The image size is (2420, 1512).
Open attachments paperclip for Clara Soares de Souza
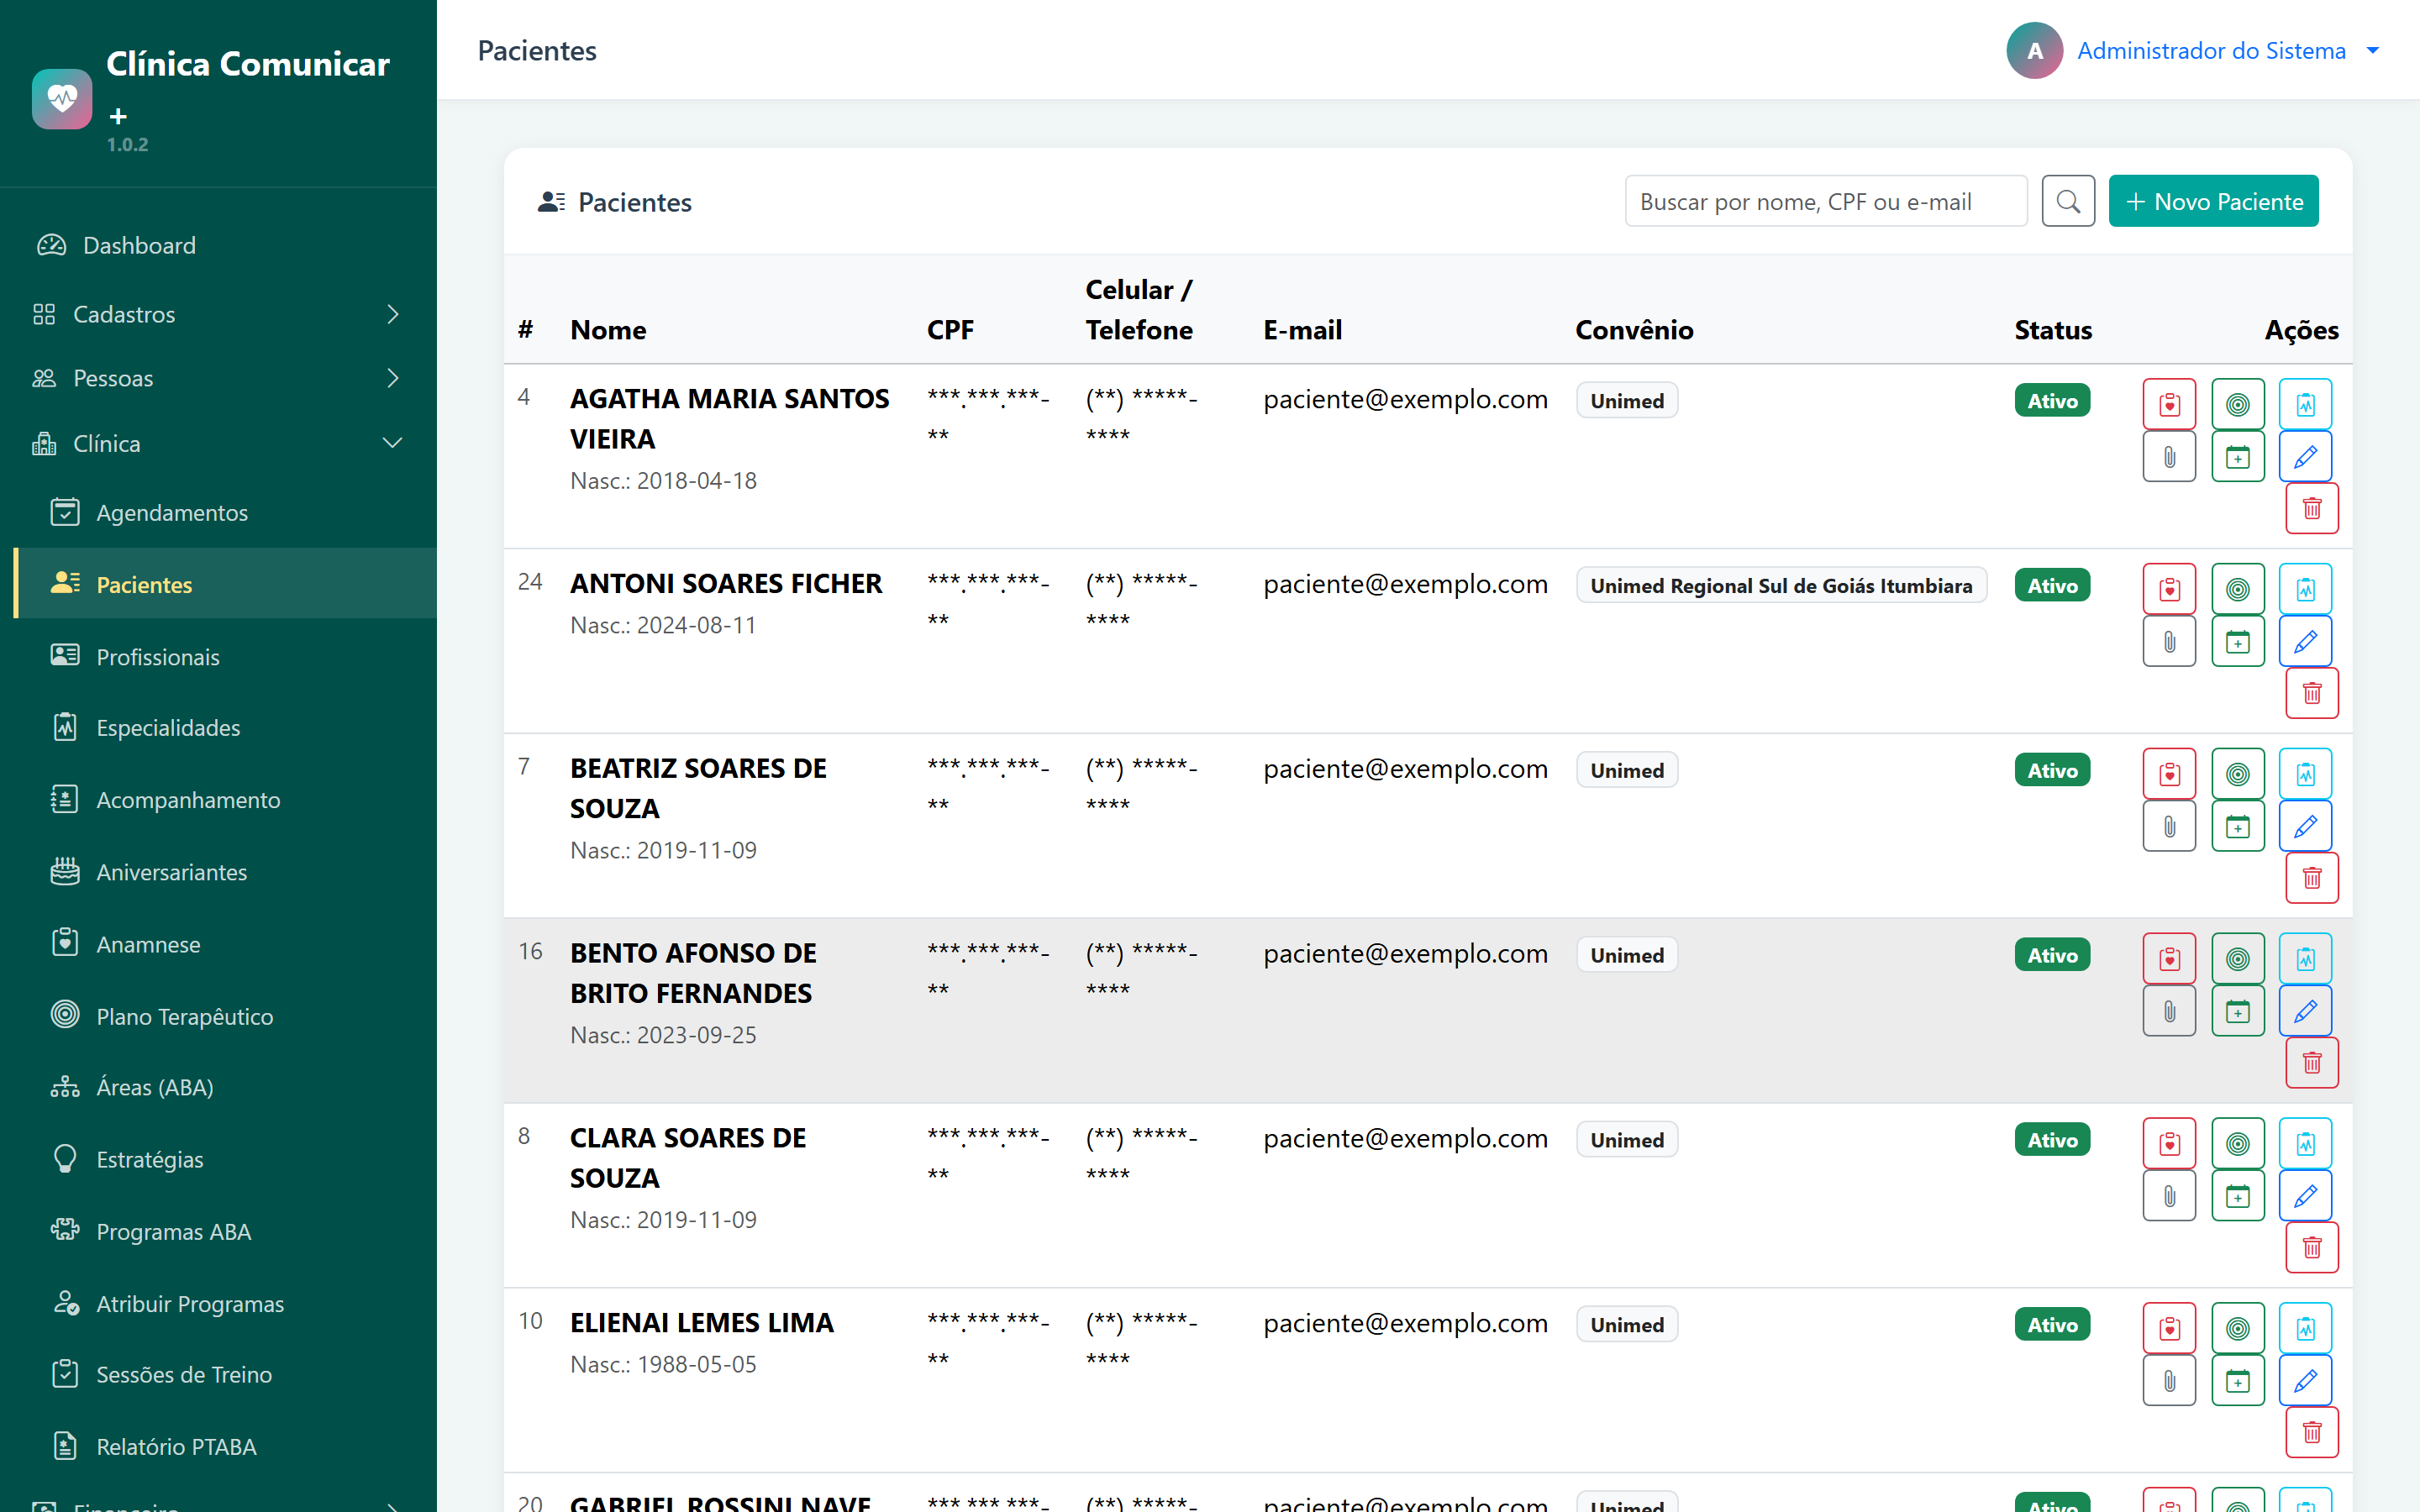(2169, 1197)
